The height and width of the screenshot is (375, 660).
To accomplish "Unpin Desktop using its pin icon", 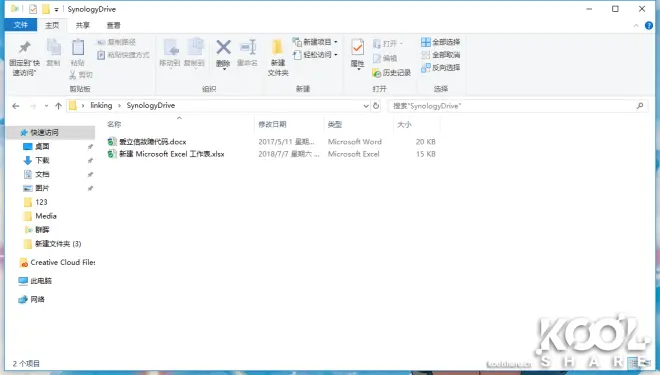I will pyautogui.click(x=90, y=146).
